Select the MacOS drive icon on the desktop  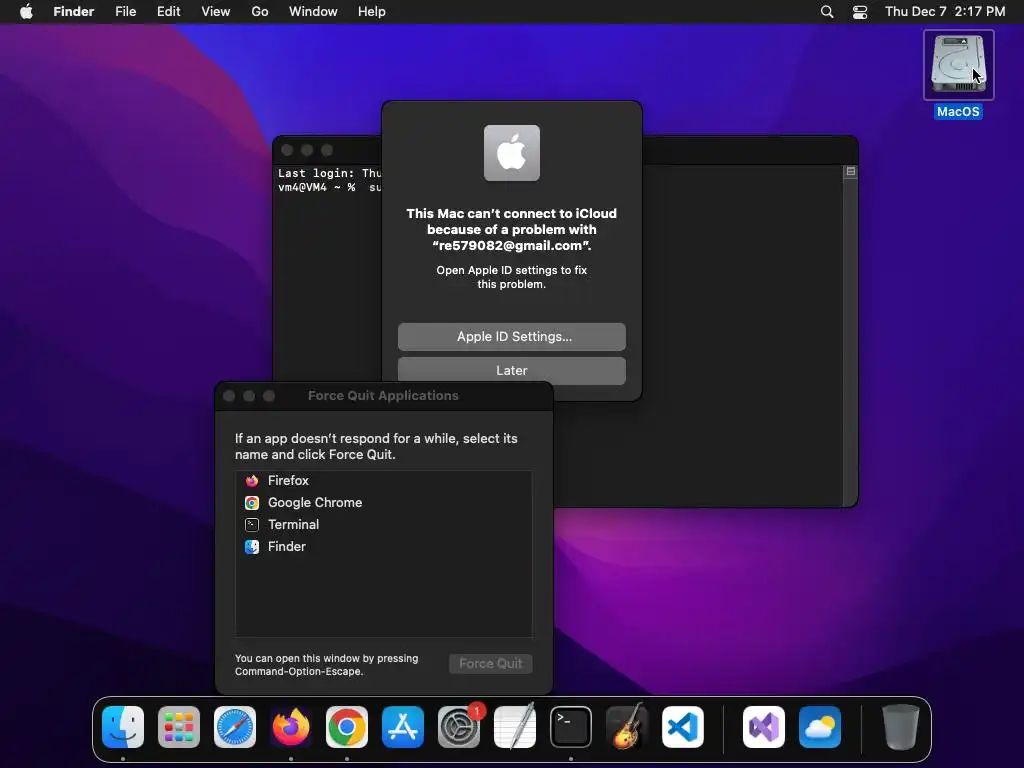(x=958, y=65)
